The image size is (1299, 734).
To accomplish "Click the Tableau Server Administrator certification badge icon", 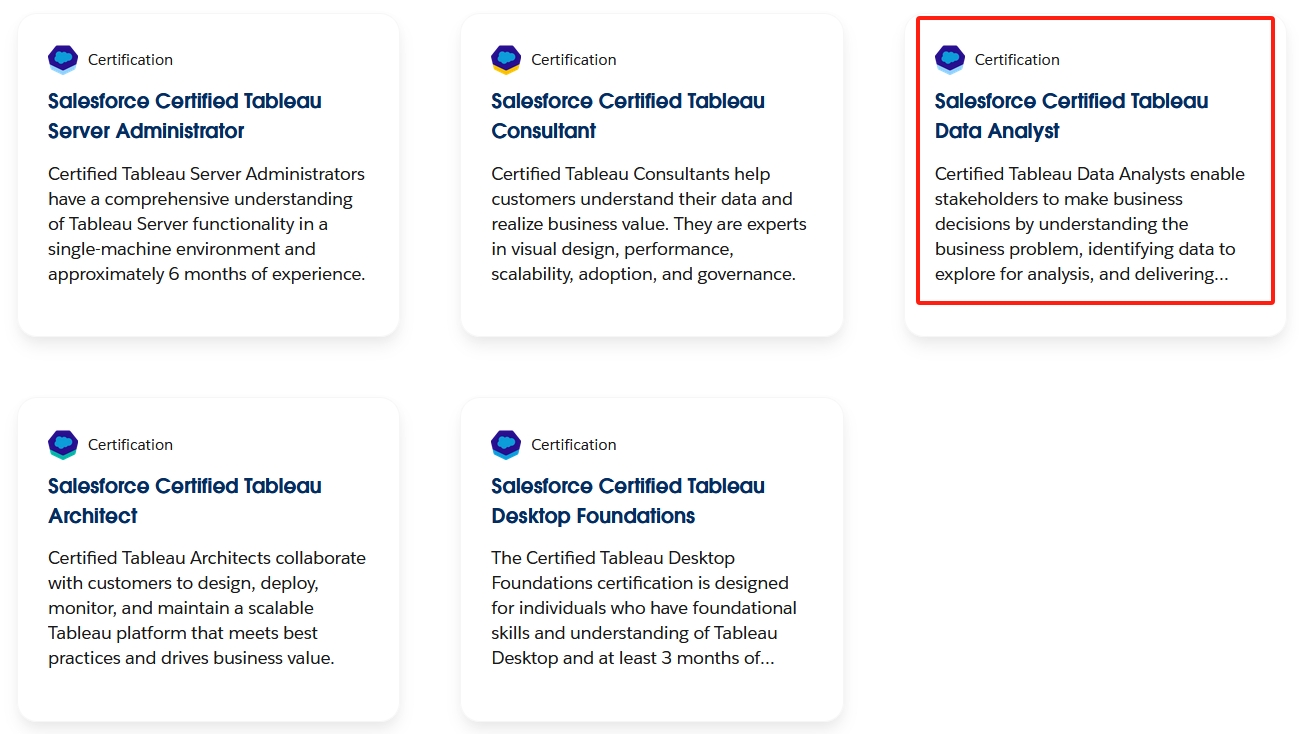I will [63, 60].
